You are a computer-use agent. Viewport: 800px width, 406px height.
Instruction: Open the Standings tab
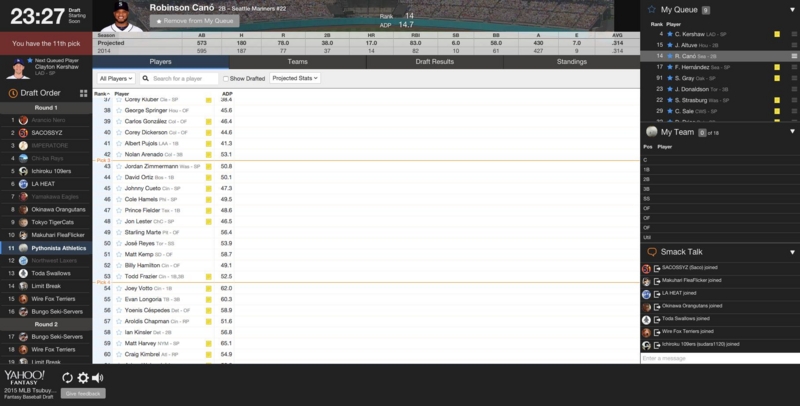(x=571, y=62)
